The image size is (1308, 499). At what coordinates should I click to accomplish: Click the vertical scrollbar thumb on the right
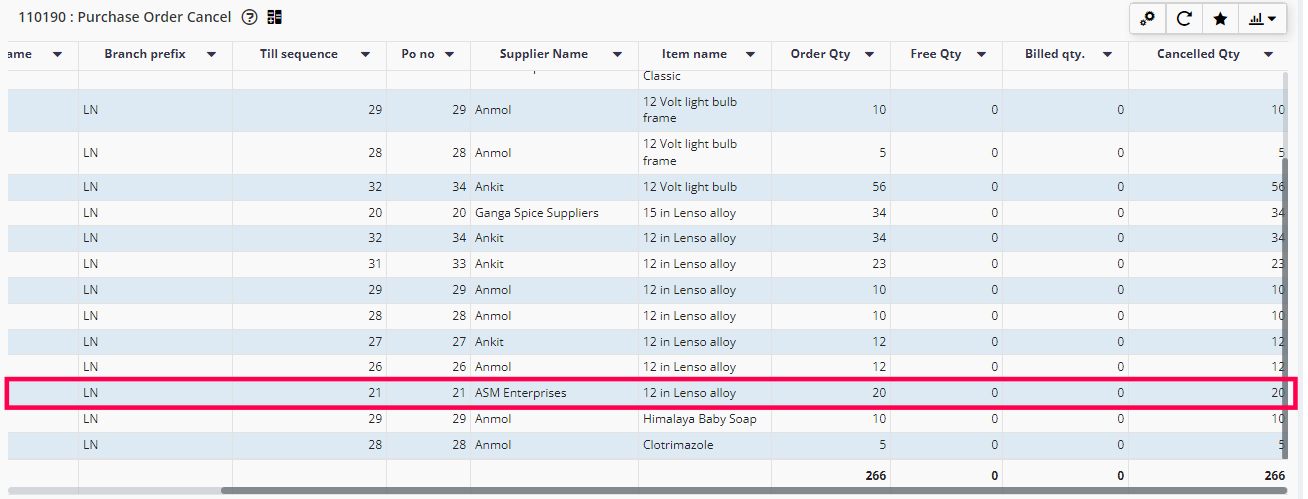coord(1286,300)
